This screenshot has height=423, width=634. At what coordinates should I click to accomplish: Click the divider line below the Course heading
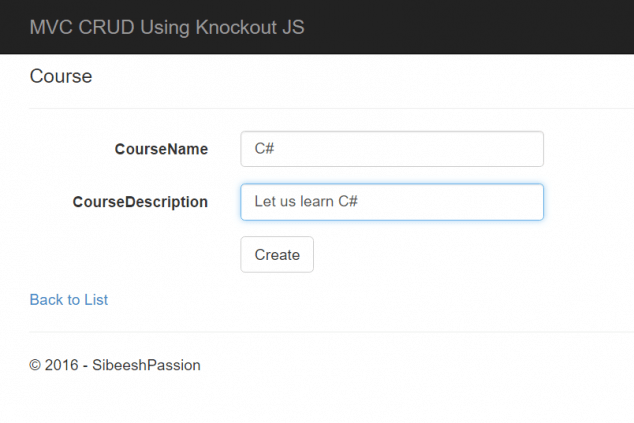pos(330,108)
